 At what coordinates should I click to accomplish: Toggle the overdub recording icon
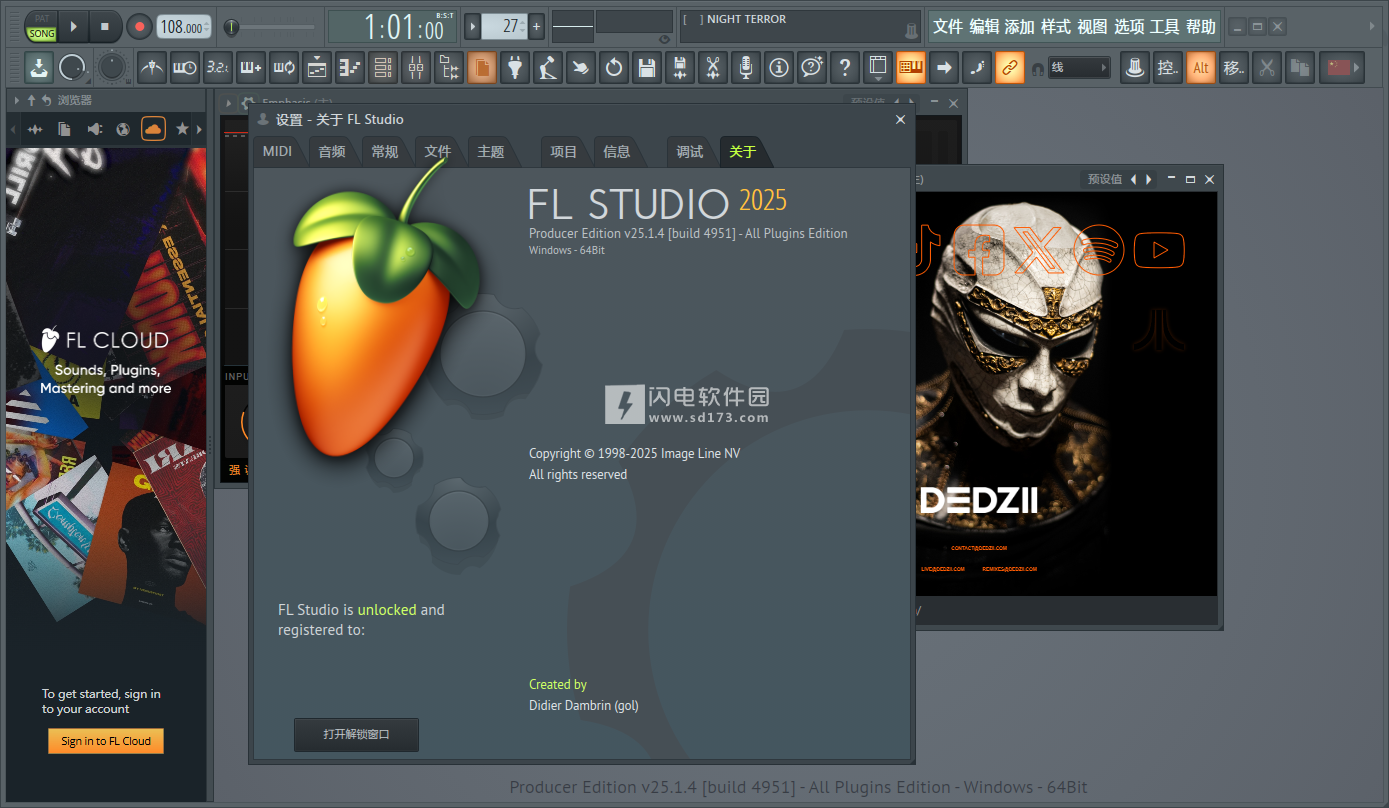tap(251, 68)
